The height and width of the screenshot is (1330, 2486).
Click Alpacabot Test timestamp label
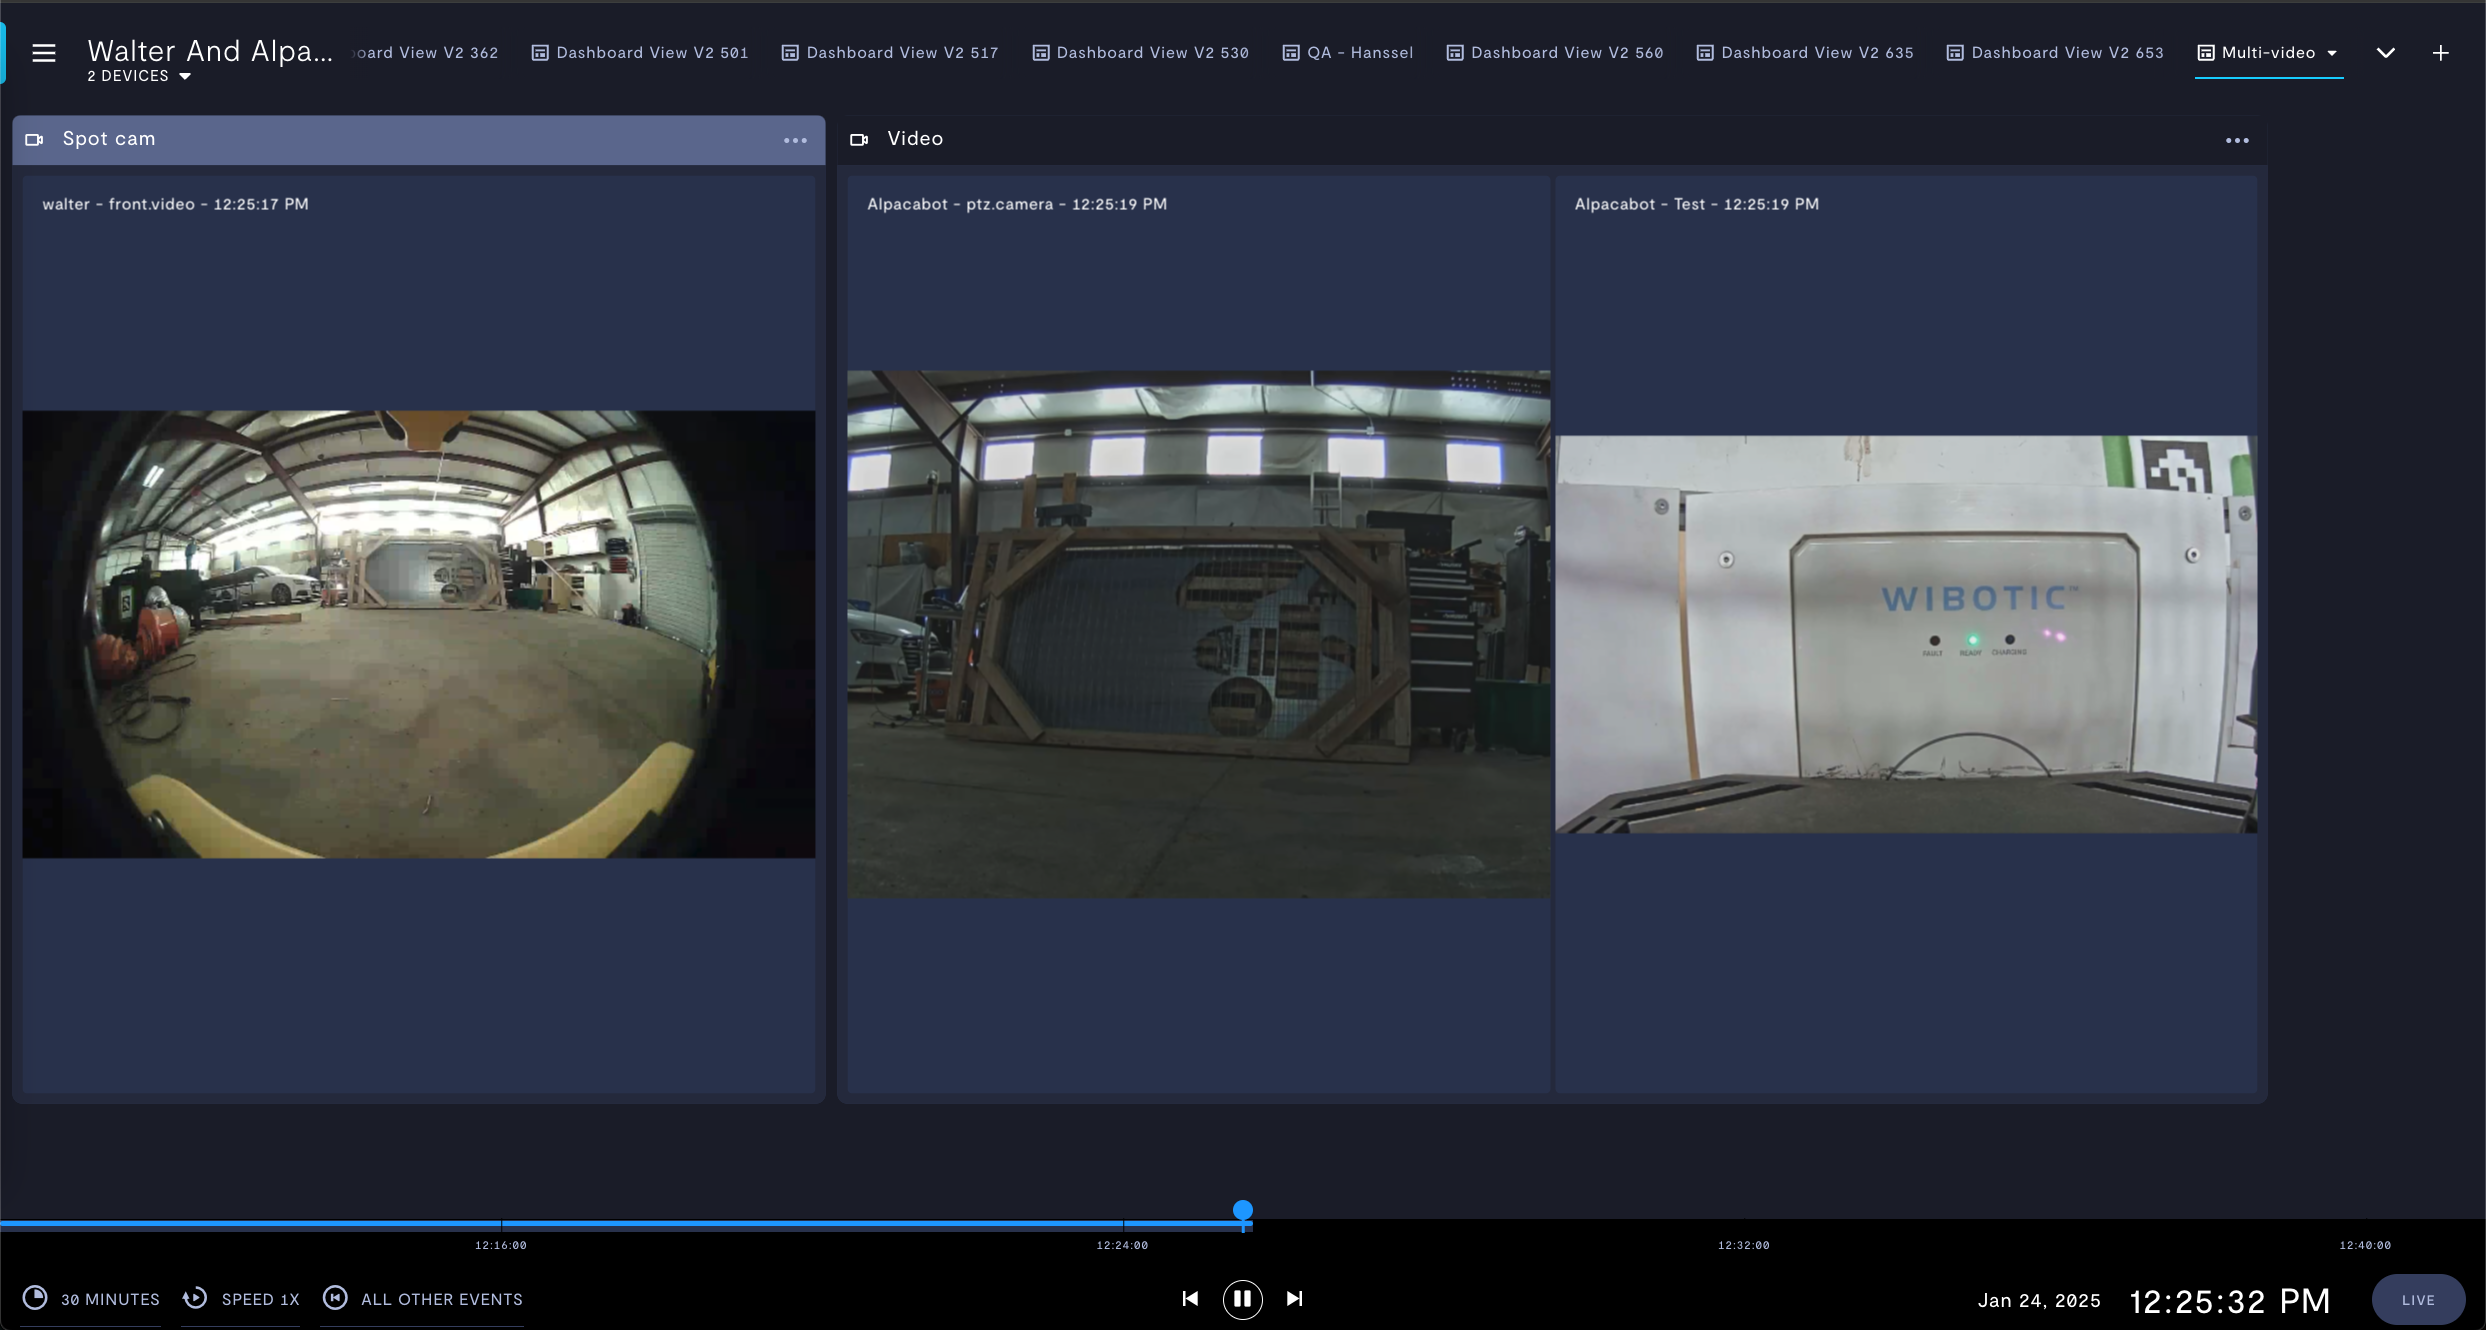[1697, 204]
